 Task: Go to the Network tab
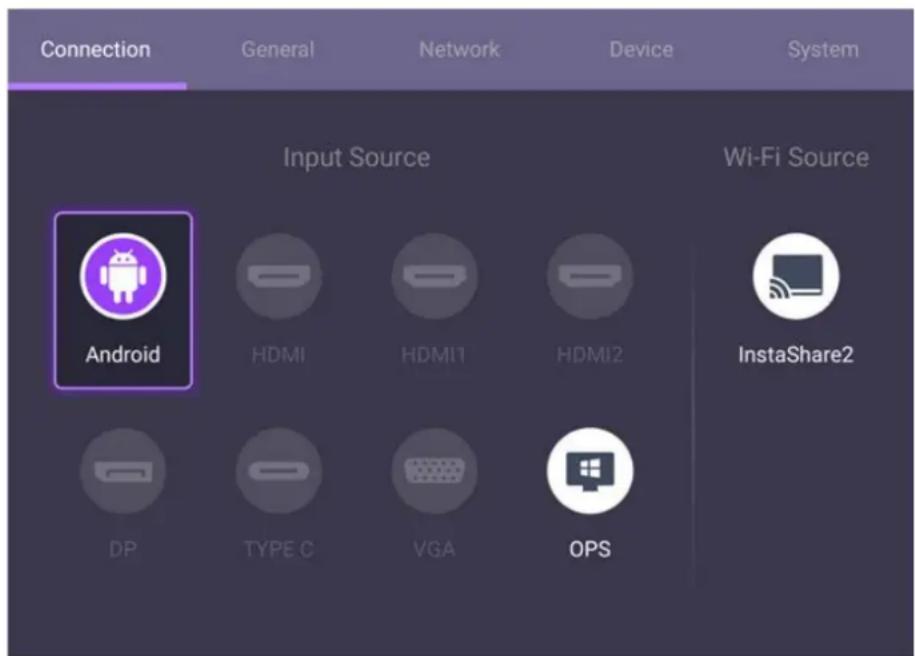pyautogui.click(x=460, y=50)
